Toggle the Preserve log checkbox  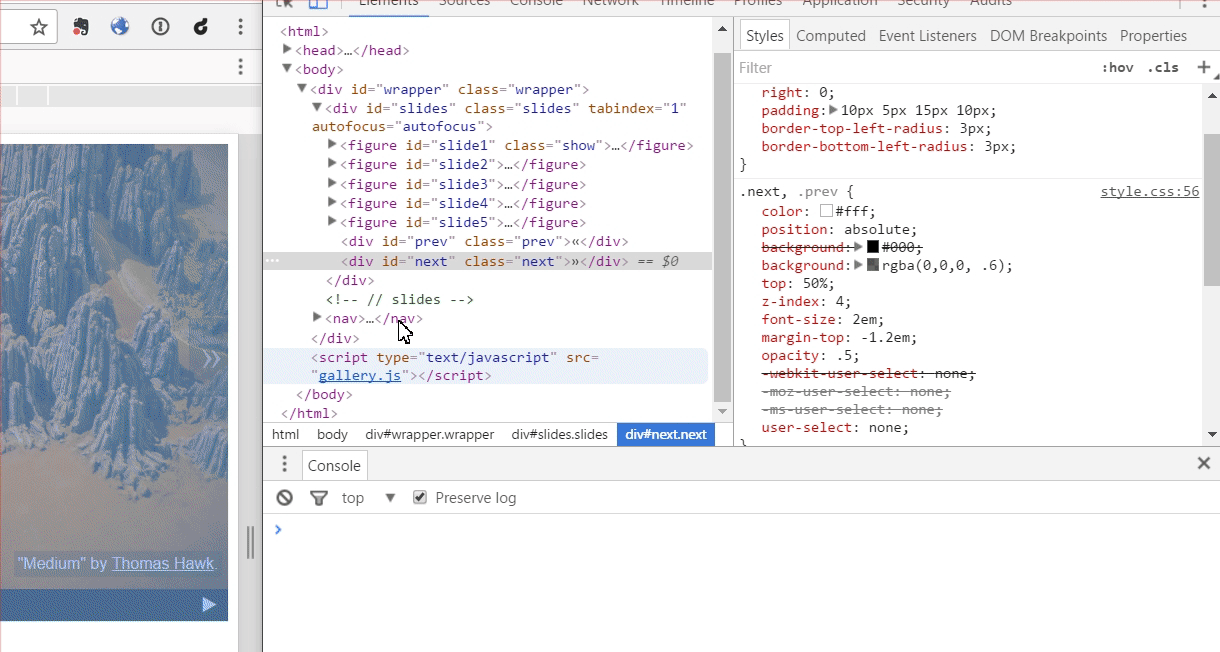[420, 498]
